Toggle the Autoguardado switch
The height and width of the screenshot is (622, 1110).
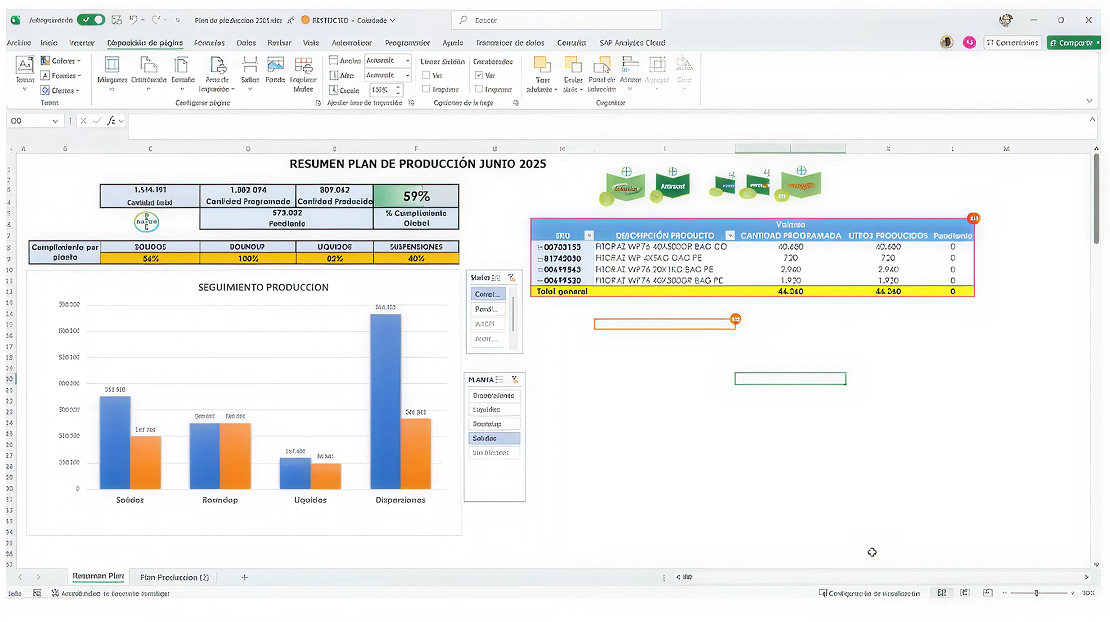coord(91,20)
